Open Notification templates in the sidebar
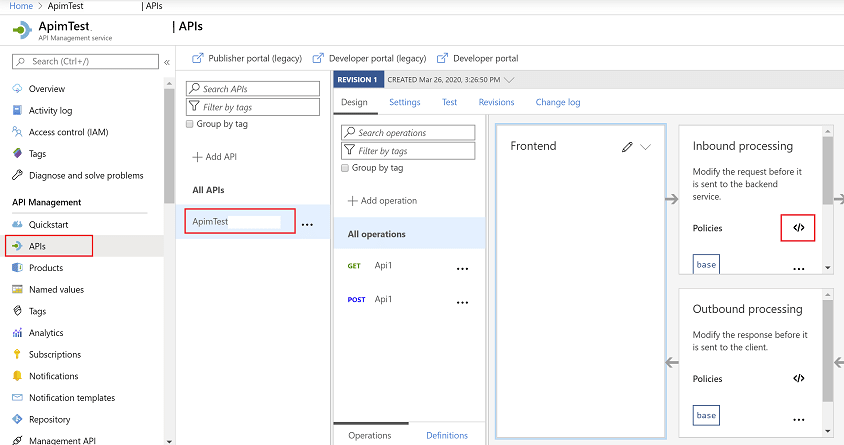The image size is (844, 445). pyautogui.click(x=72, y=398)
